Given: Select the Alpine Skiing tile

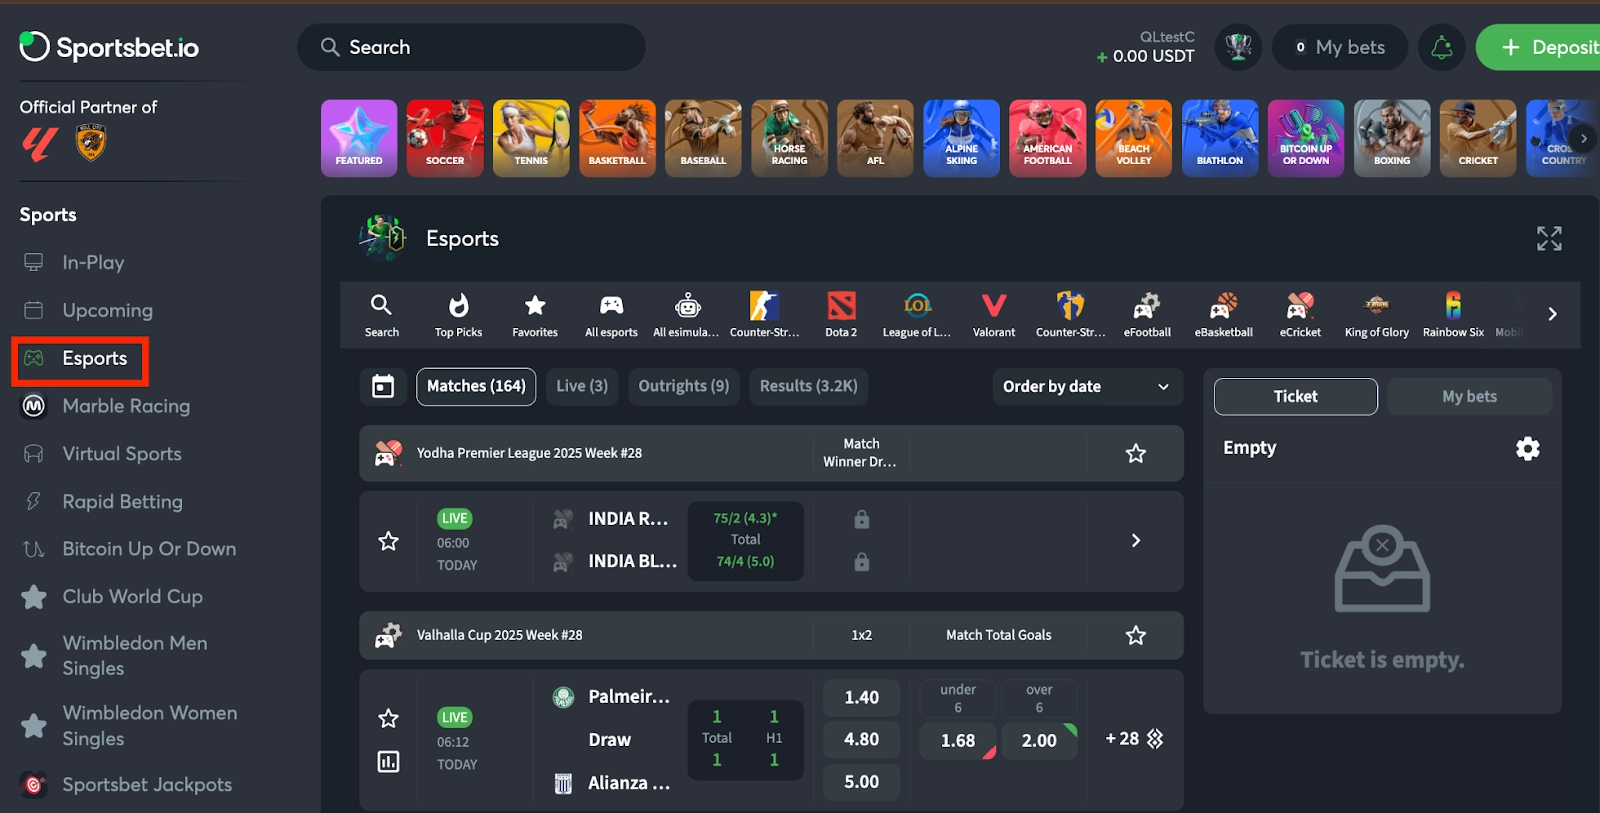Looking at the screenshot, I should click(x=961, y=138).
